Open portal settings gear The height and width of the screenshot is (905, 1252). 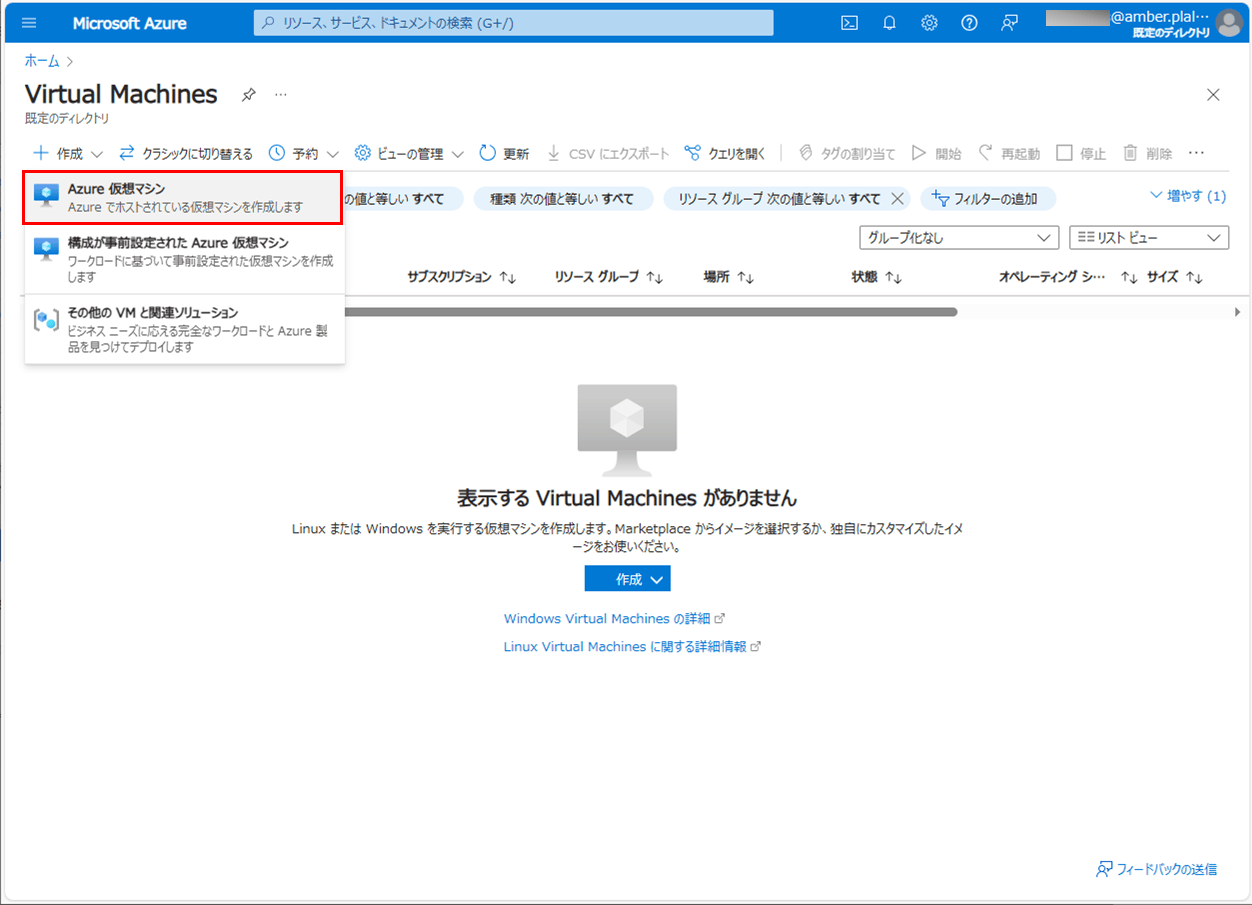click(x=929, y=23)
